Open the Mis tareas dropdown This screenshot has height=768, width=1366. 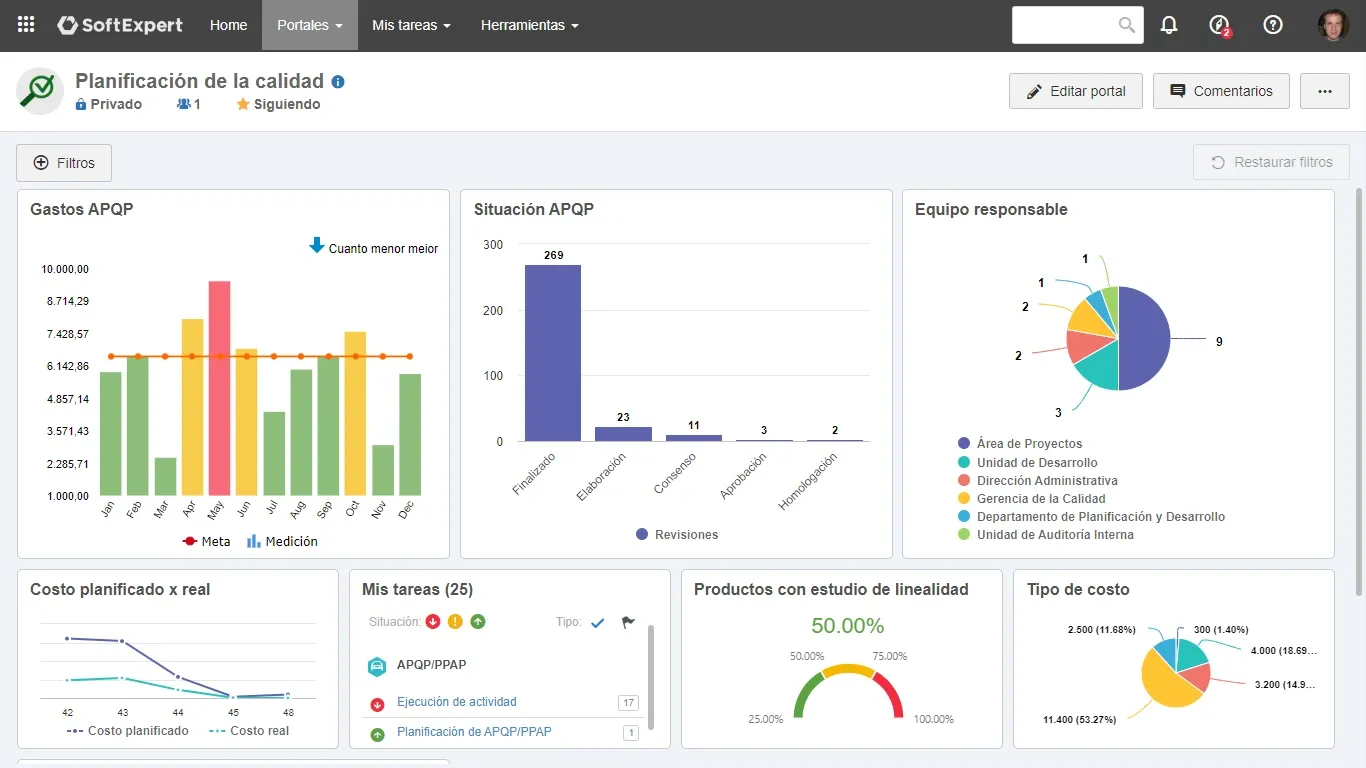coord(410,25)
